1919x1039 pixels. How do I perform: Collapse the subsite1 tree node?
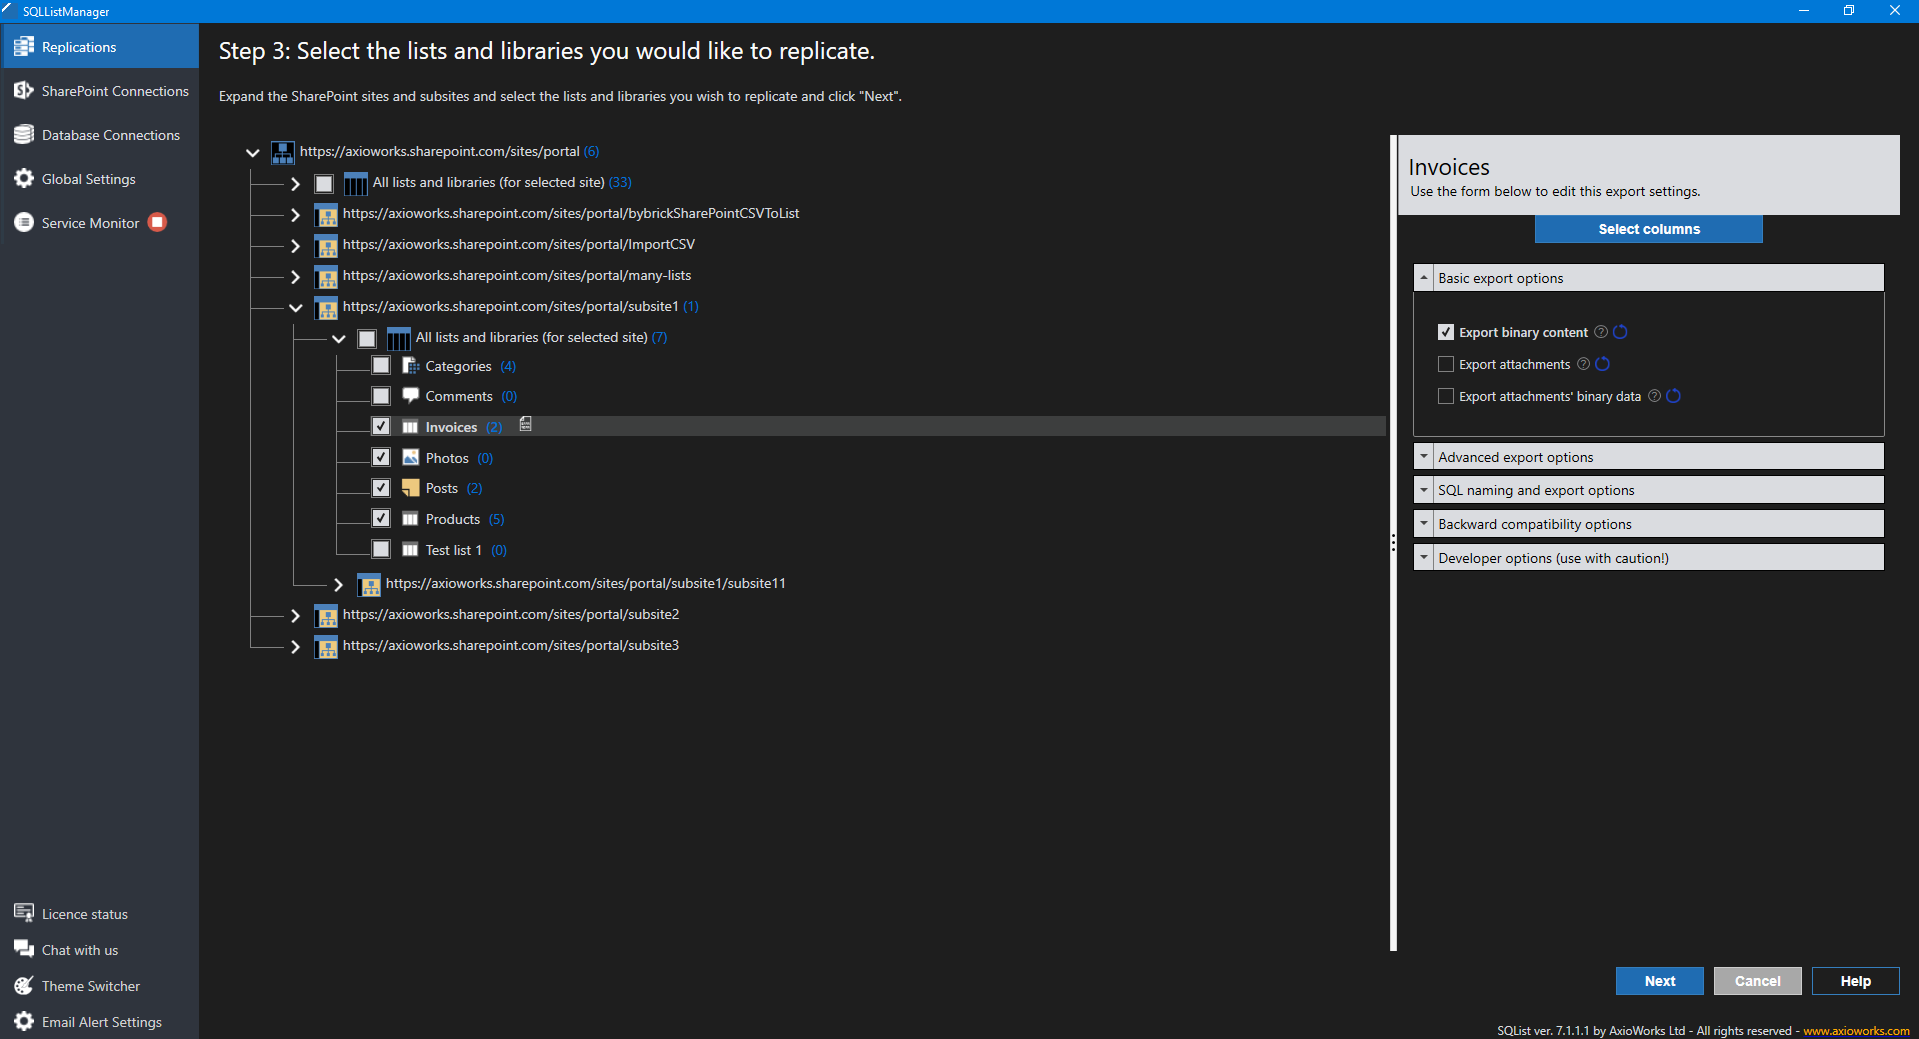coord(296,307)
